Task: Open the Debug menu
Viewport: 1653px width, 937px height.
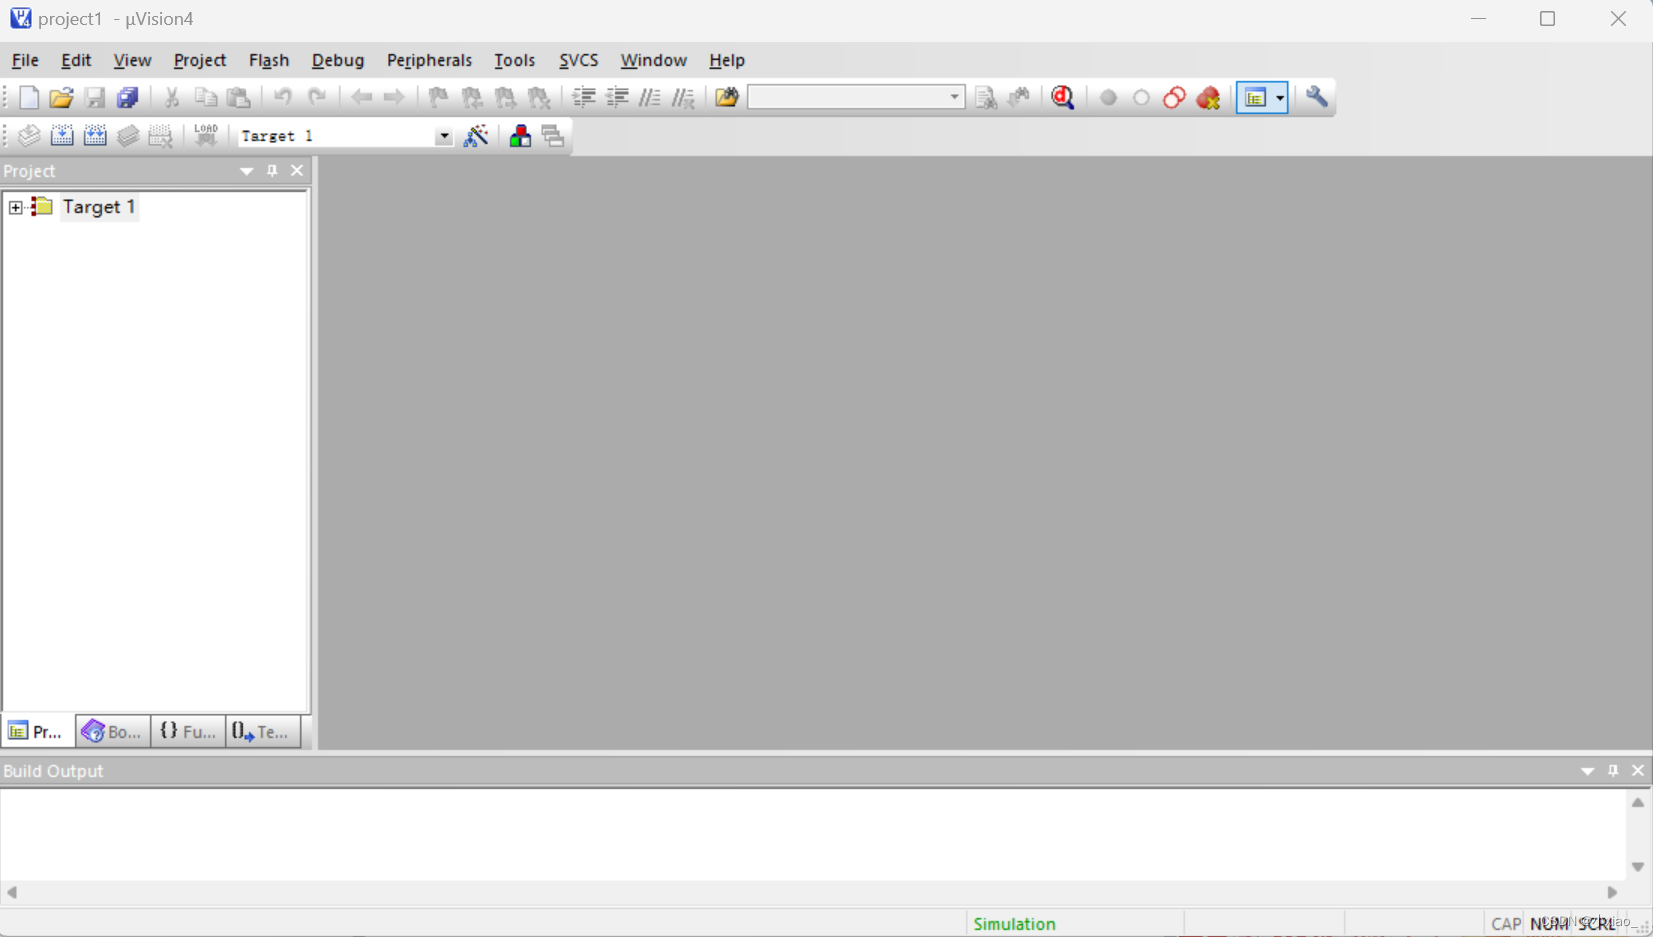Action: click(x=338, y=60)
